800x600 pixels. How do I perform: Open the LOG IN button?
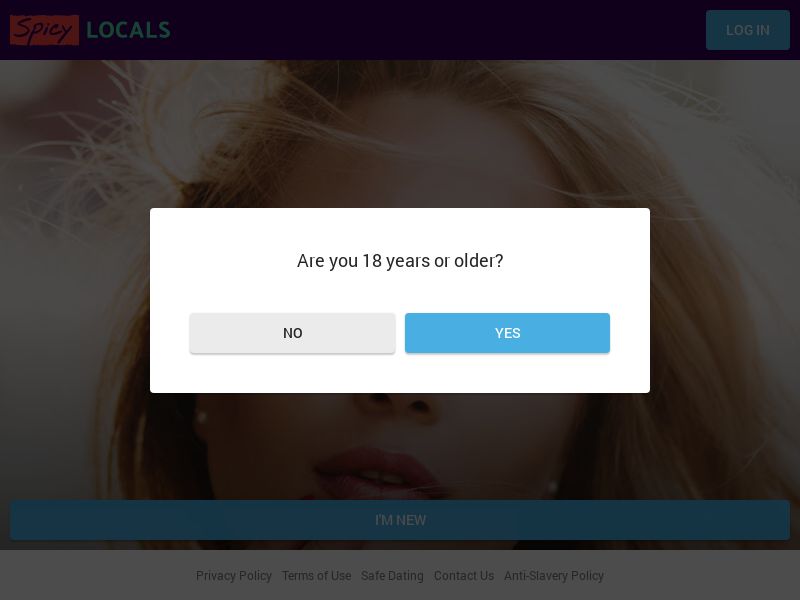click(747, 30)
